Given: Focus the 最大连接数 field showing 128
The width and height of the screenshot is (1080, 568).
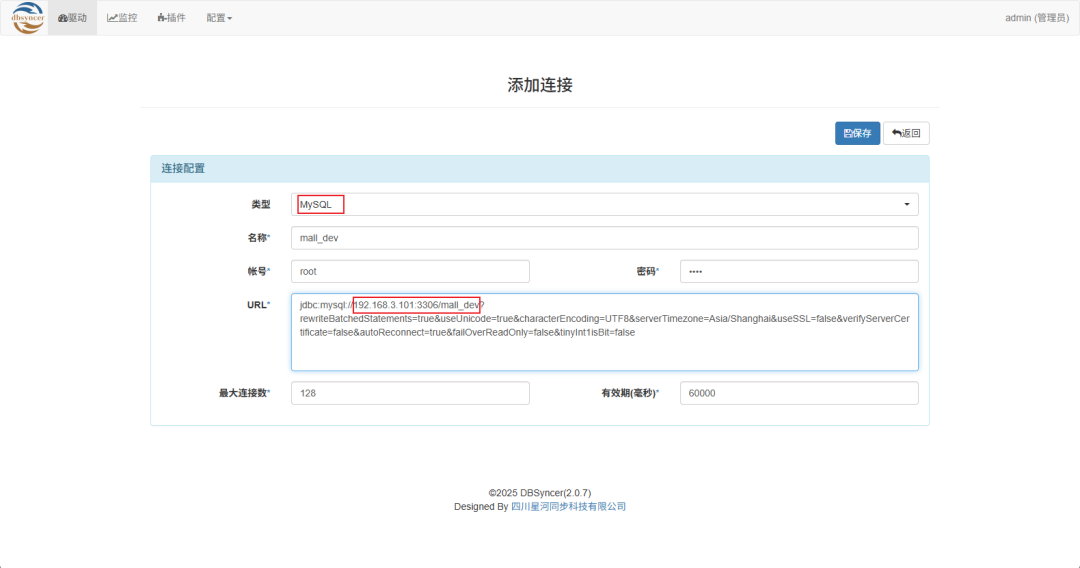Looking at the screenshot, I should [x=410, y=393].
